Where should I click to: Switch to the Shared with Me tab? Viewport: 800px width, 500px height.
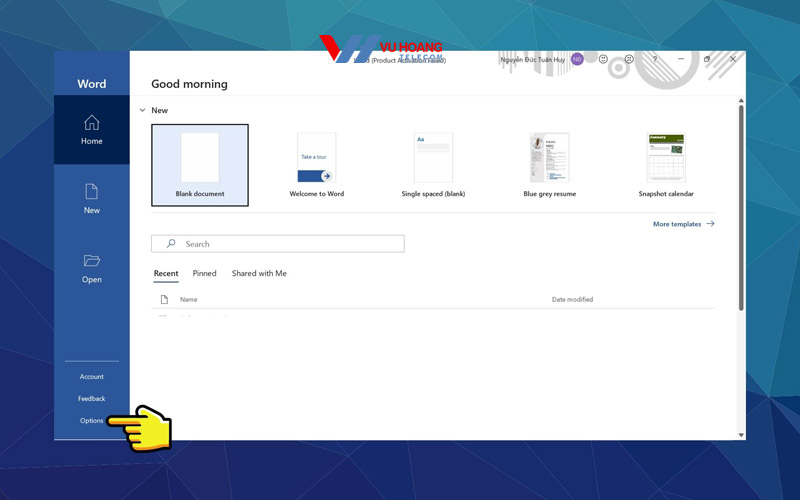click(259, 273)
